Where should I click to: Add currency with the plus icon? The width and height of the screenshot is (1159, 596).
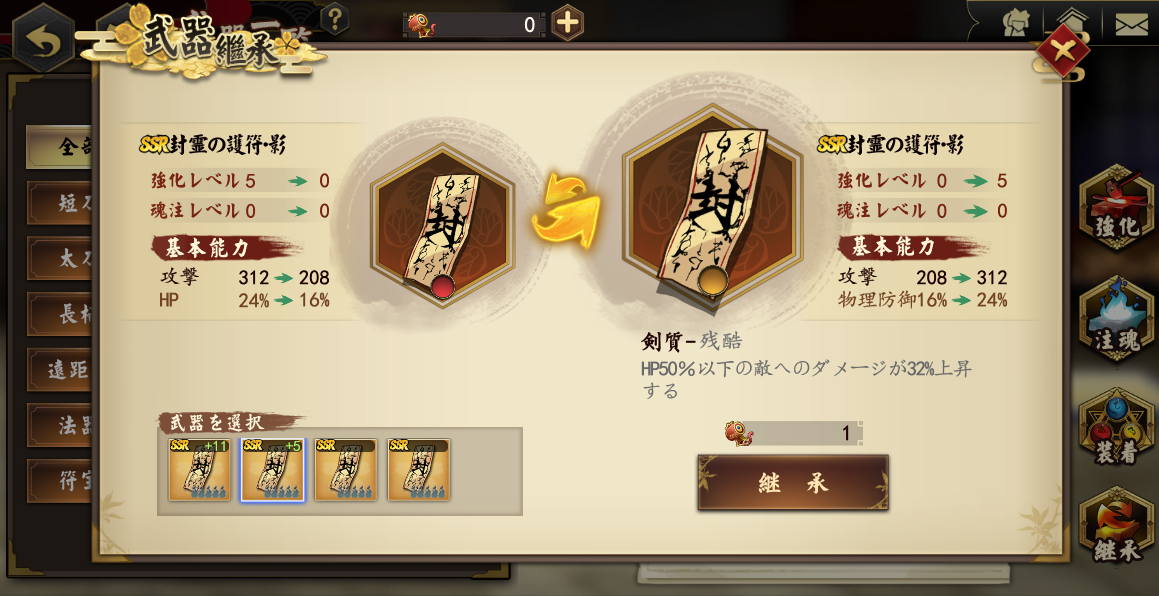point(567,23)
